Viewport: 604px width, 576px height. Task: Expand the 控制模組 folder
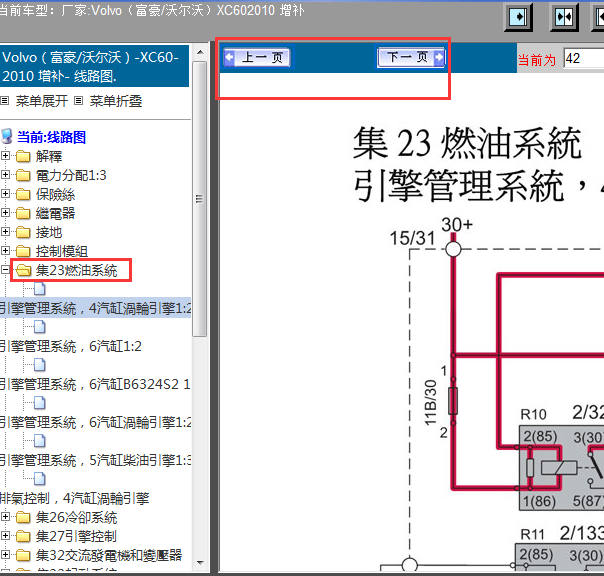5,250
